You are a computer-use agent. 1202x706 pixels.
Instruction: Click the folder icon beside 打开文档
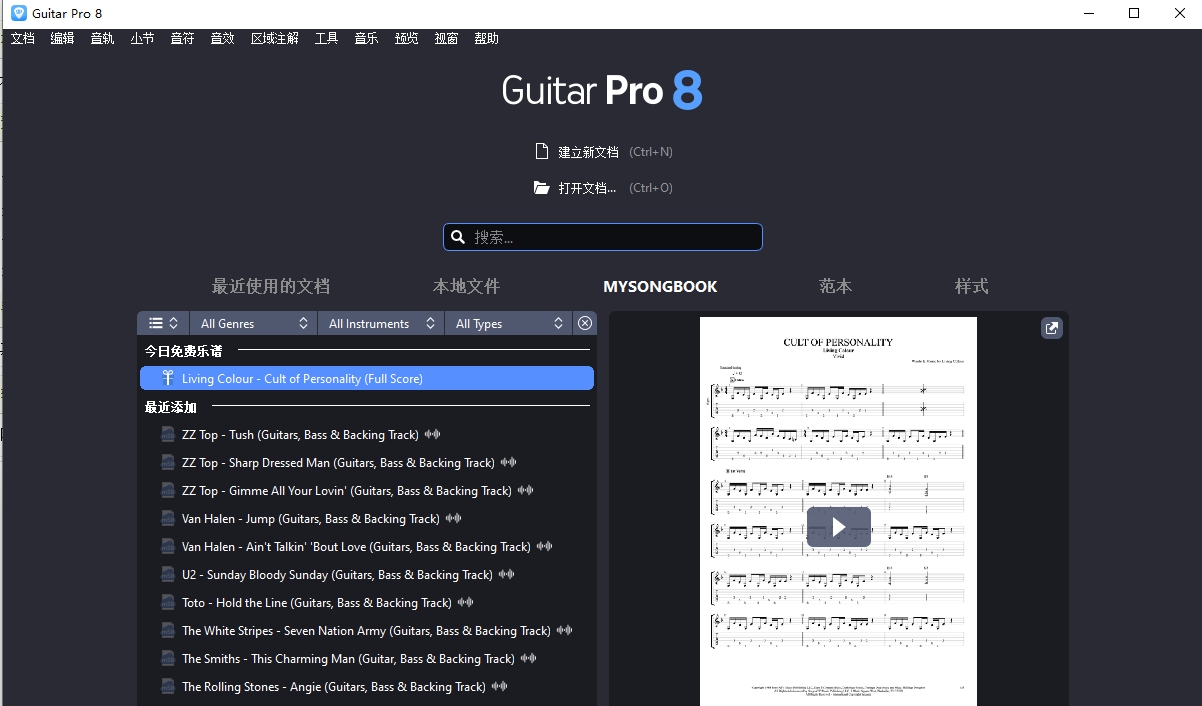click(x=540, y=187)
